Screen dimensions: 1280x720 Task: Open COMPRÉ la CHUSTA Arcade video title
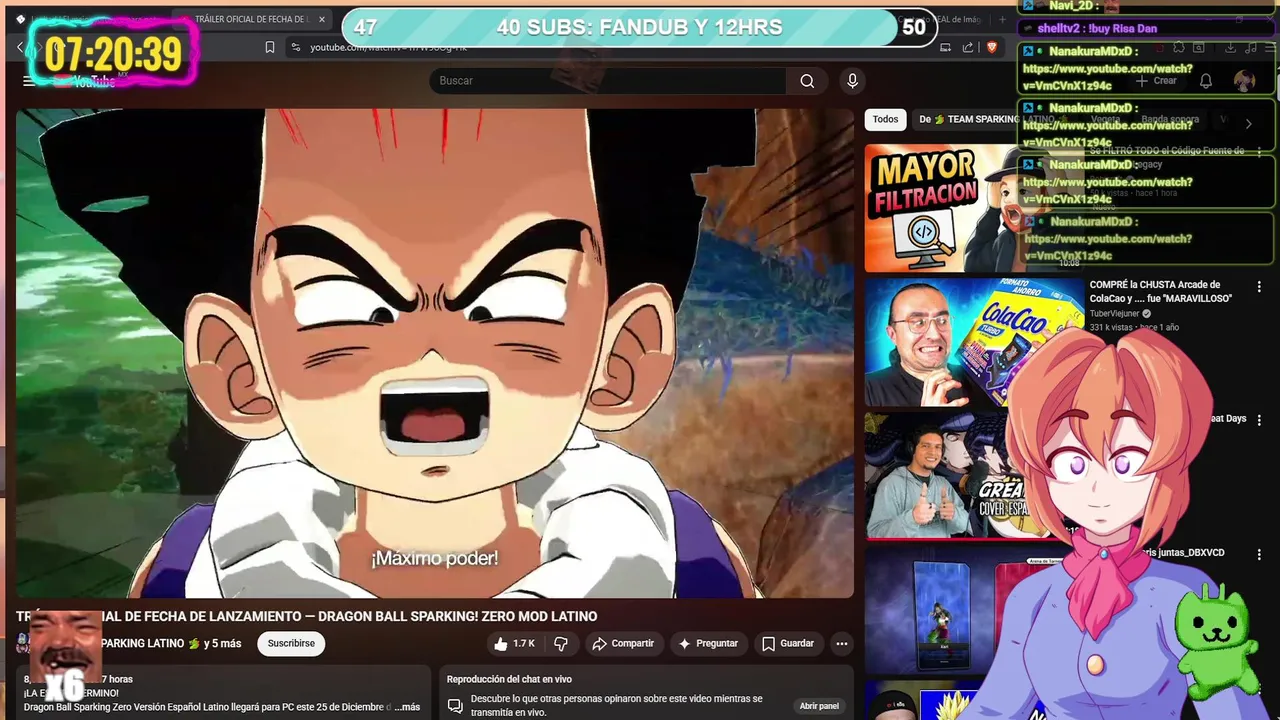(x=1161, y=291)
